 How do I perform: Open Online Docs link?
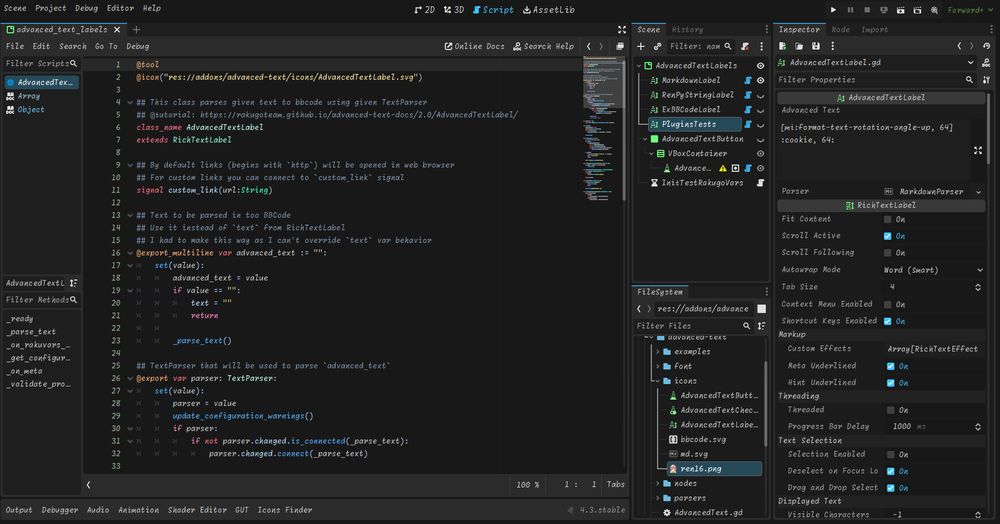coord(474,46)
